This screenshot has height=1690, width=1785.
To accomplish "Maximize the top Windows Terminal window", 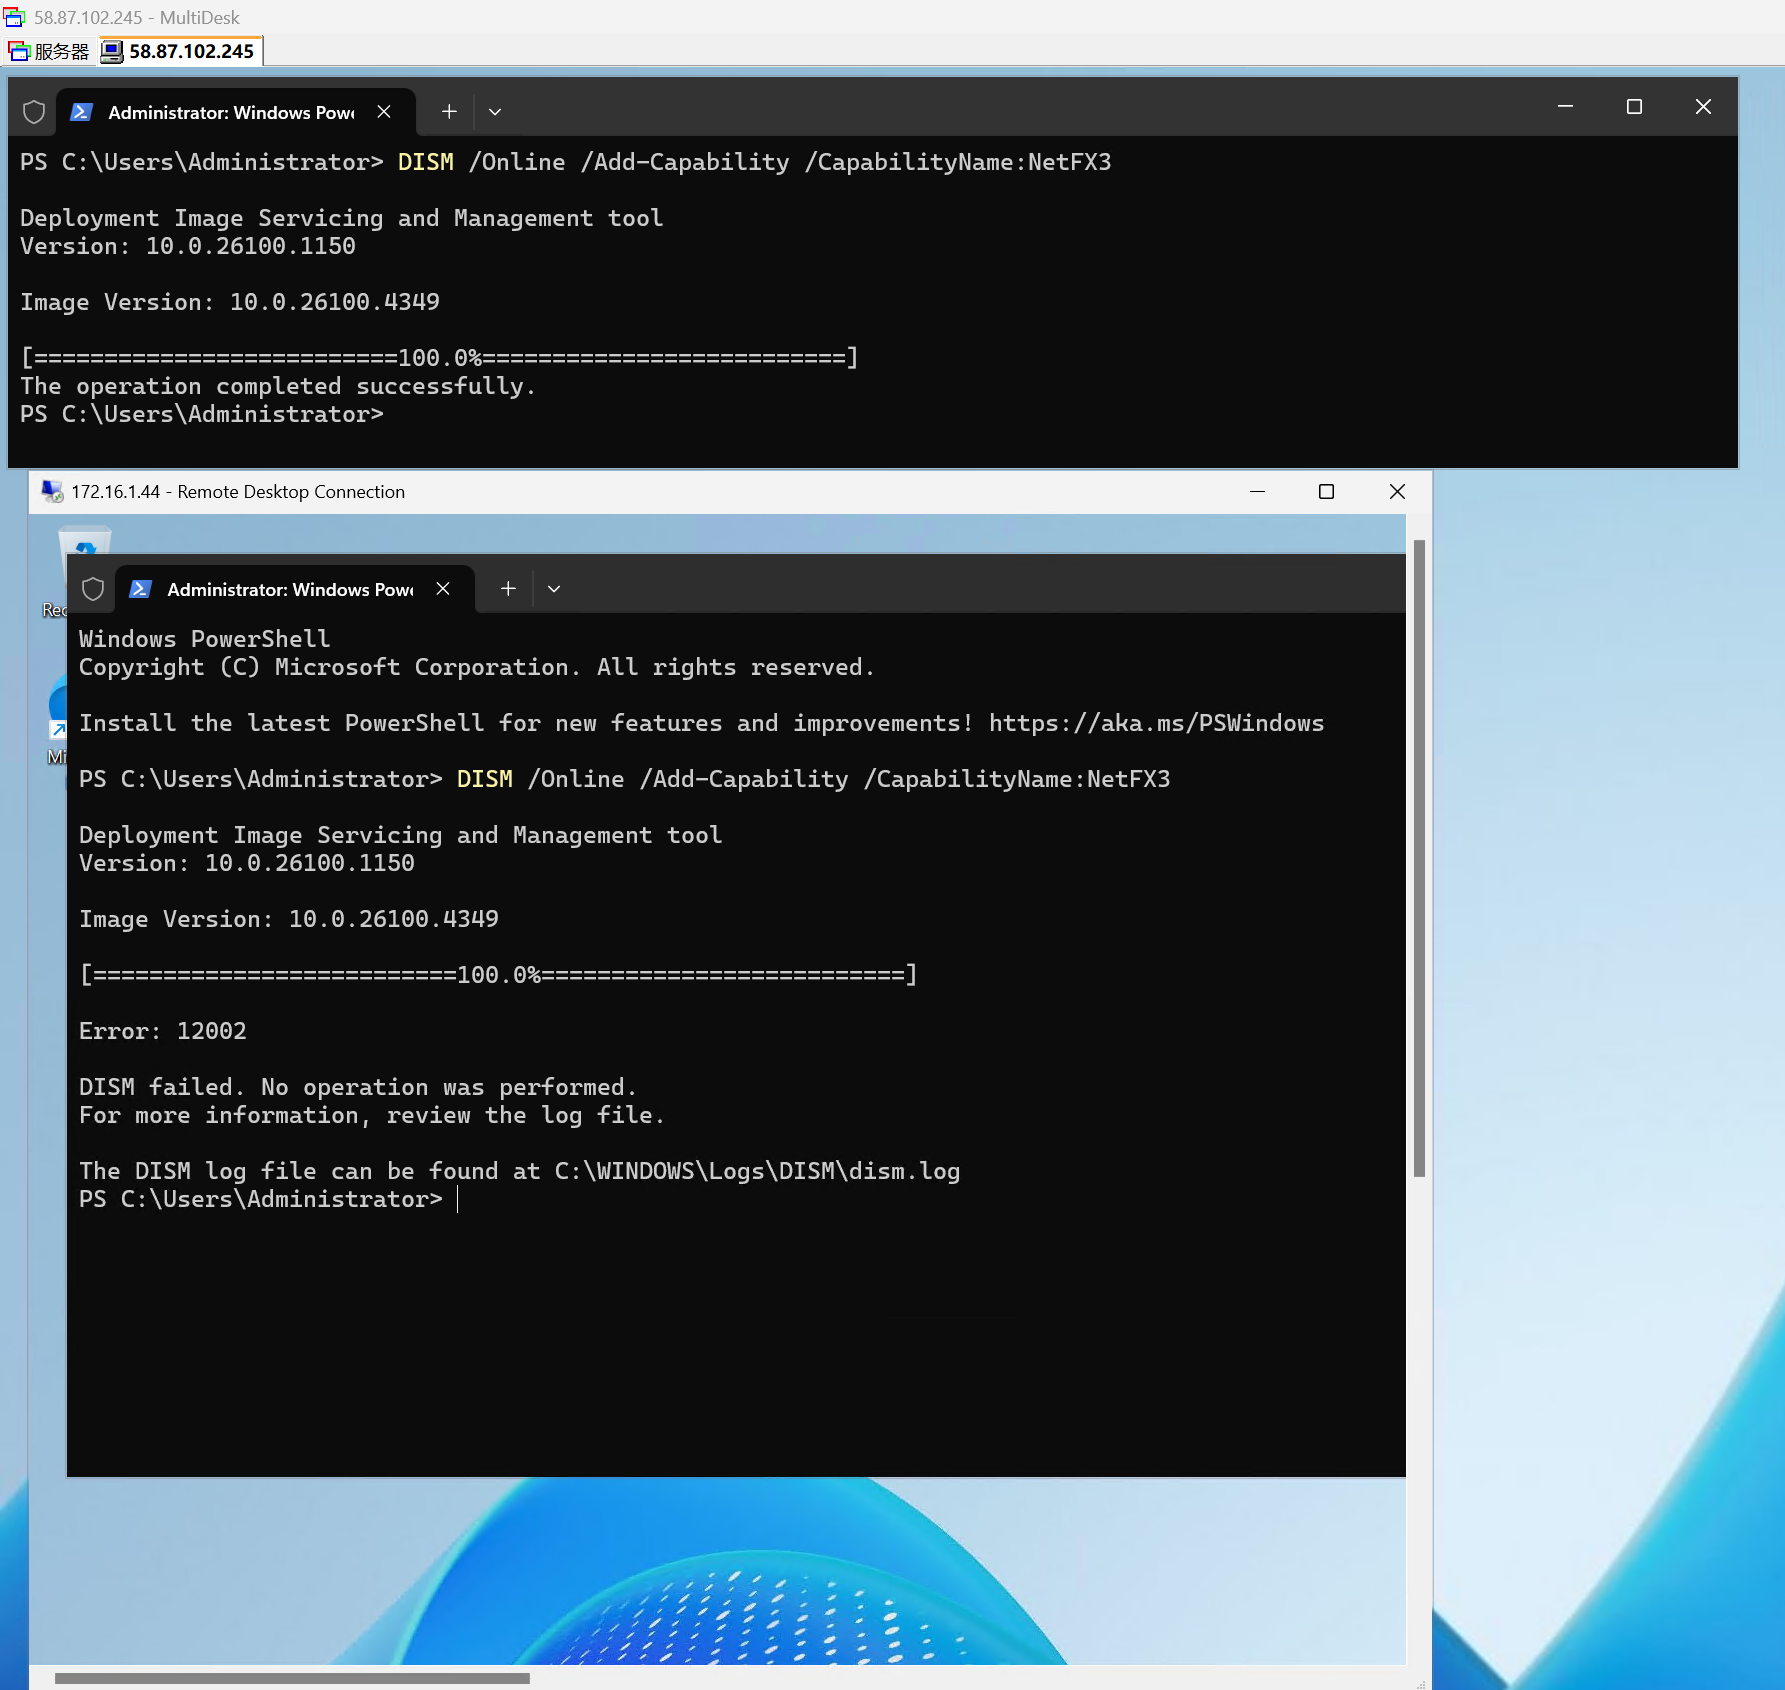I will point(1634,107).
